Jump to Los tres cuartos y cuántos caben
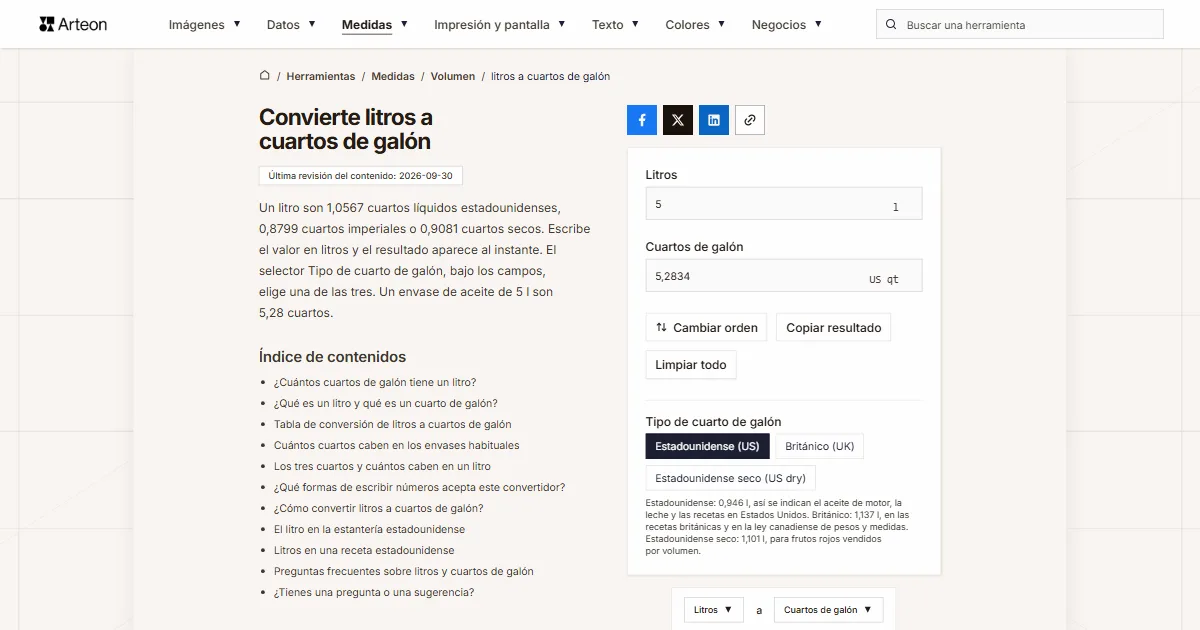1200x630 pixels. pyautogui.click(x=382, y=466)
